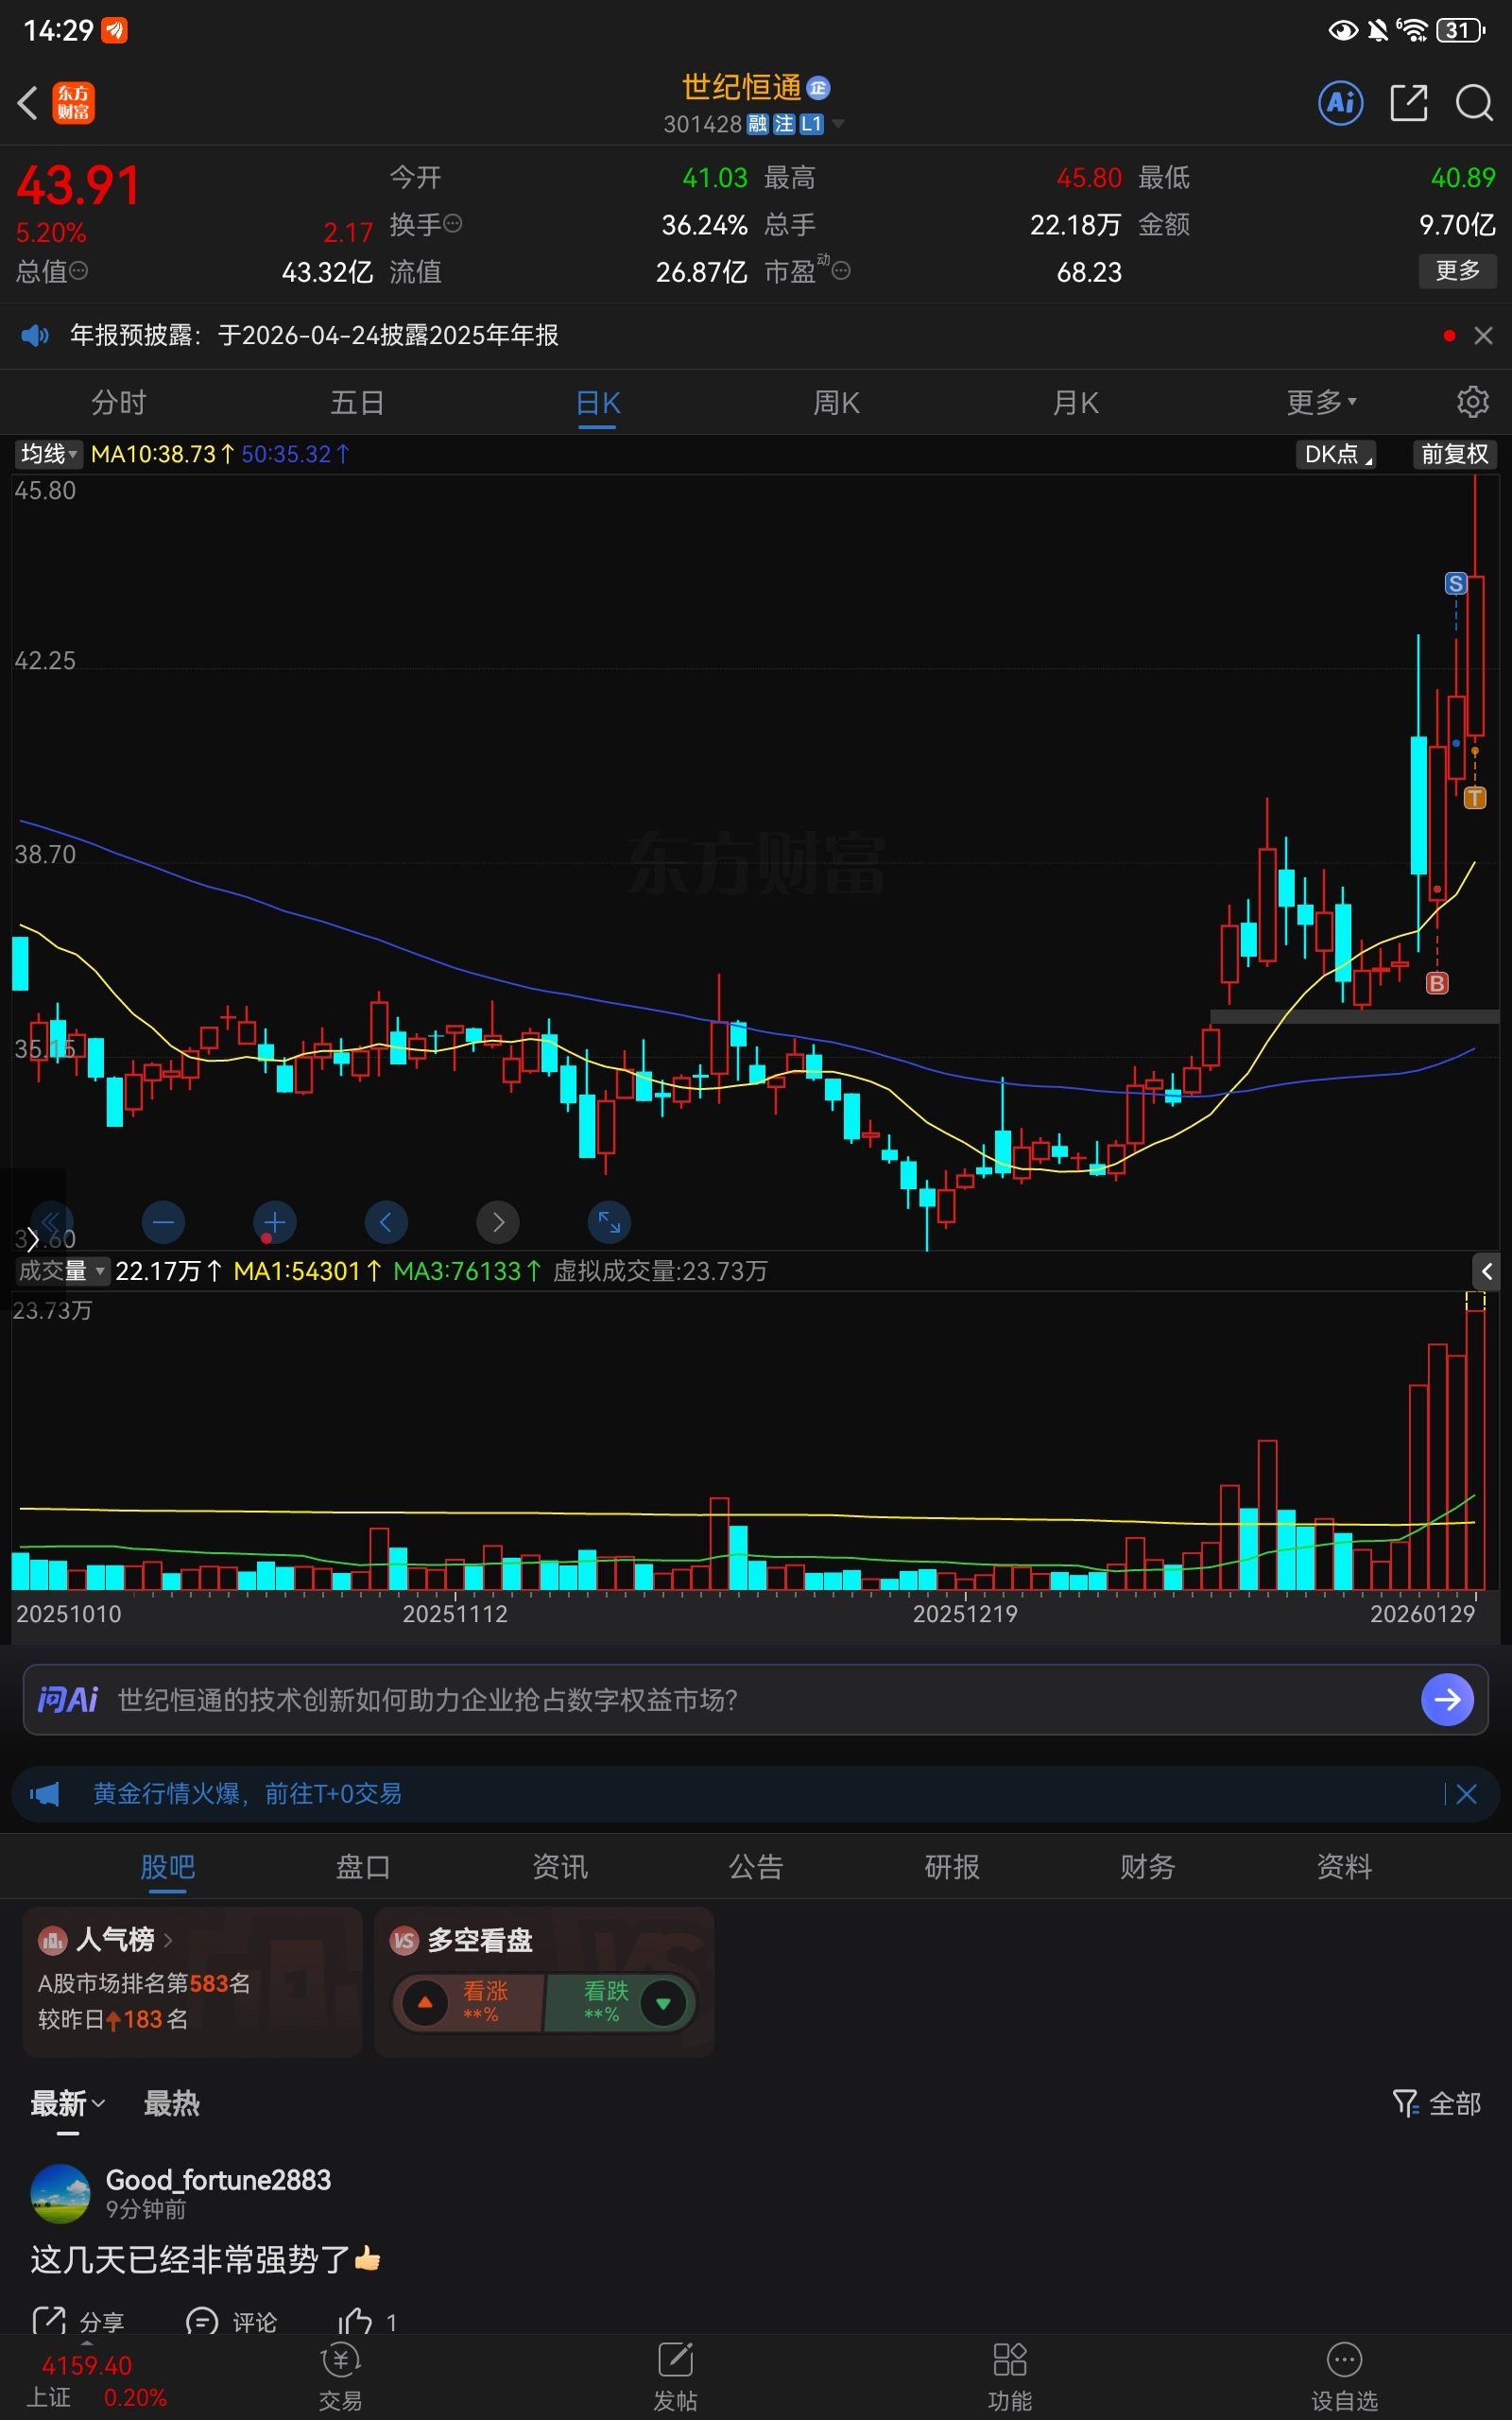Jump to earliest with double-left arrow
The height and width of the screenshot is (2420, 1512).
click(51, 1221)
